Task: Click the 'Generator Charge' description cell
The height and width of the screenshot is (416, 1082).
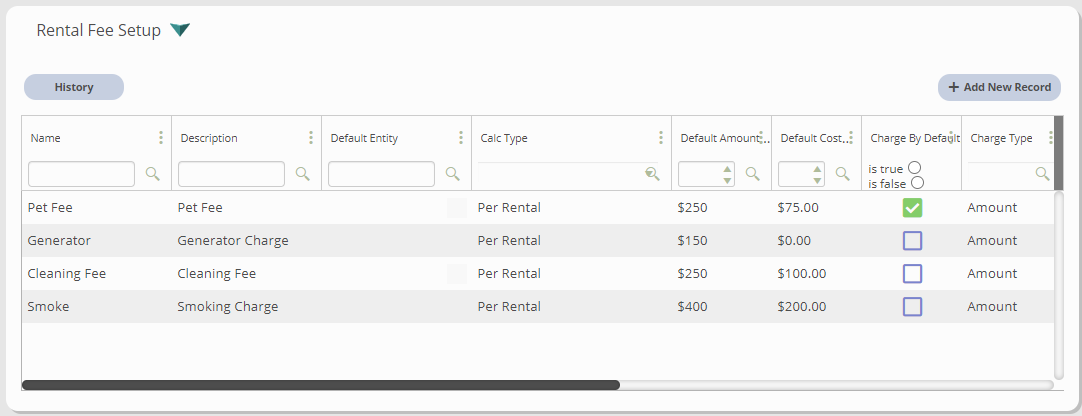Action: point(233,241)
